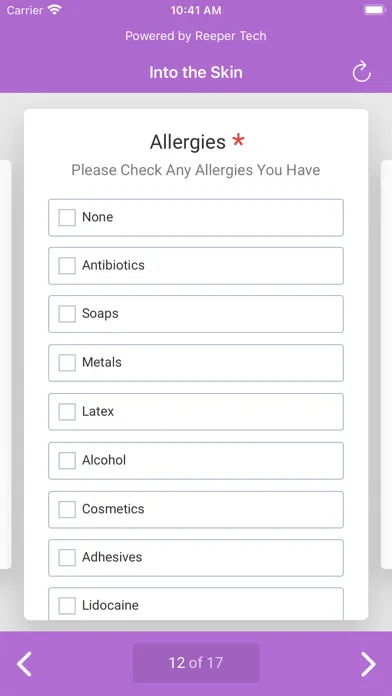Select the Adhesives allergy option
This screenshot has height=696, width=392.
[x=67, y=558]
